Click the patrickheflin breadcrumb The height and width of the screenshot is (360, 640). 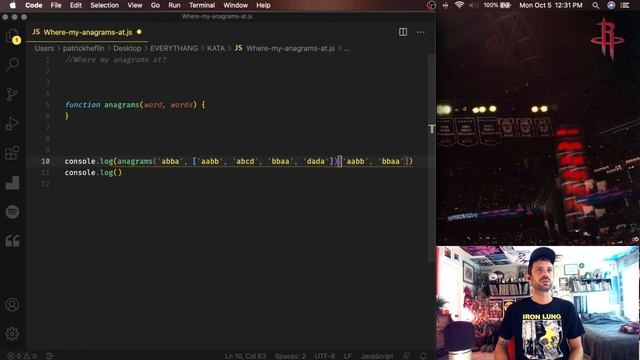(84, 48)
